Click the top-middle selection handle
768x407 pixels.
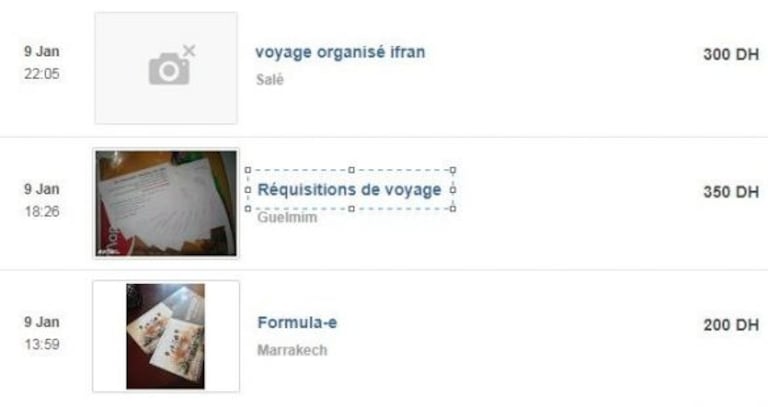tap(351, 170)
